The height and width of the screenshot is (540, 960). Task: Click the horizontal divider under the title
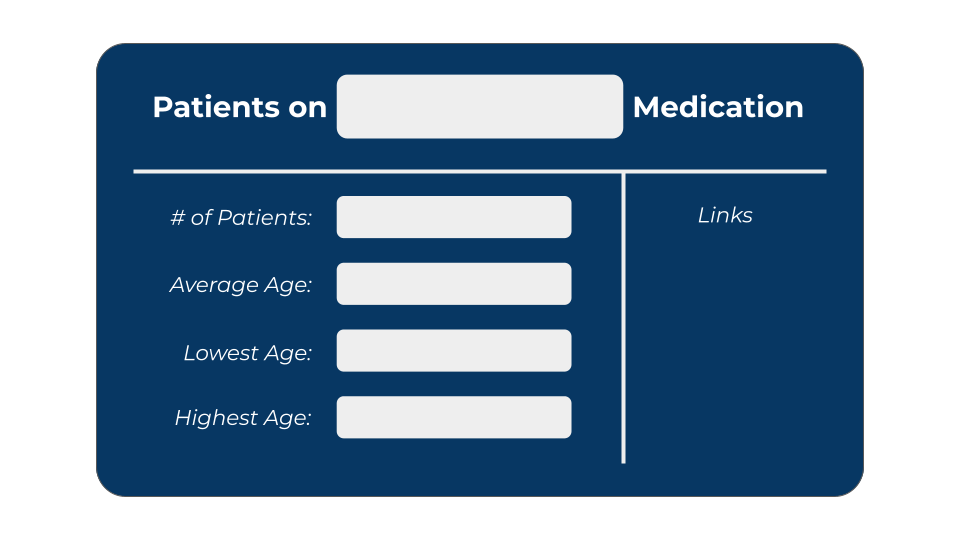[479, 171]
